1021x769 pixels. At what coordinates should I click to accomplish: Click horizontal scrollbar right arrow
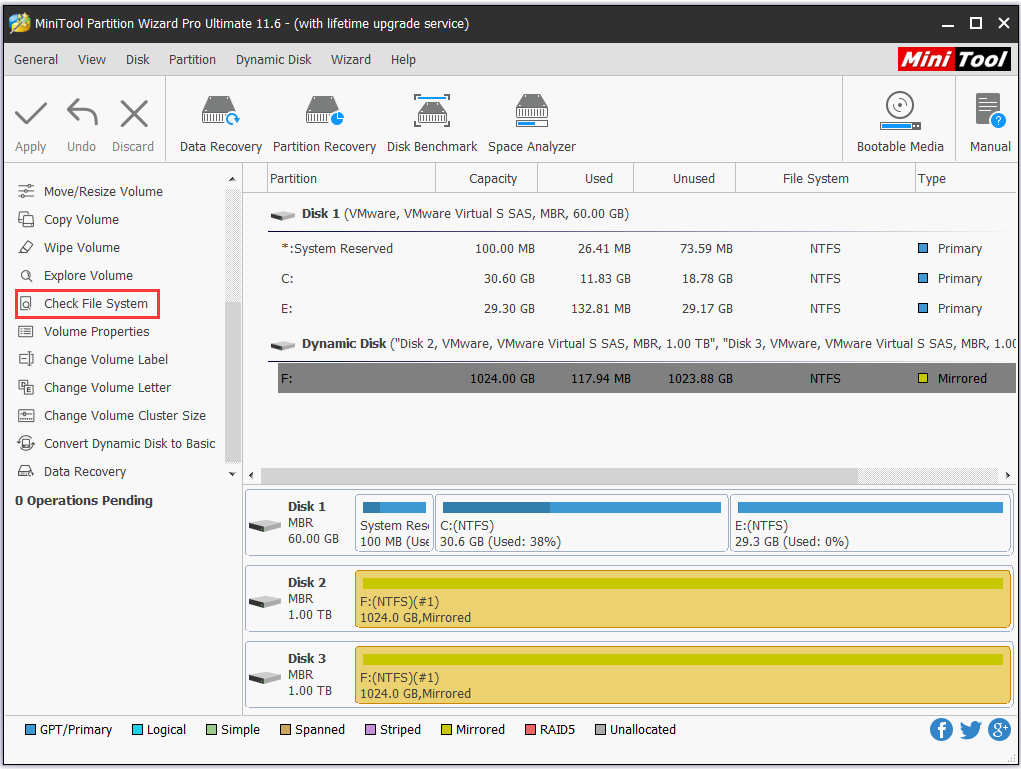[1007, 475]
